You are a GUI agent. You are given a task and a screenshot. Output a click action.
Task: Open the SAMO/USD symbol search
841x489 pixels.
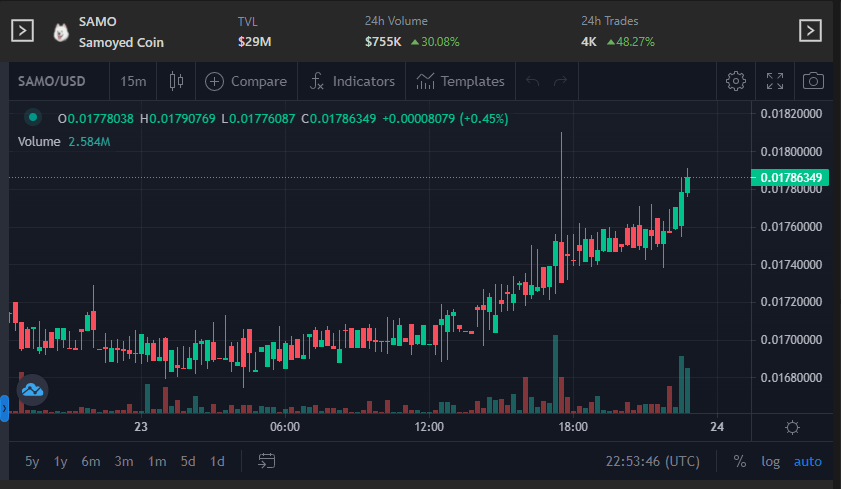pos(51,82)
